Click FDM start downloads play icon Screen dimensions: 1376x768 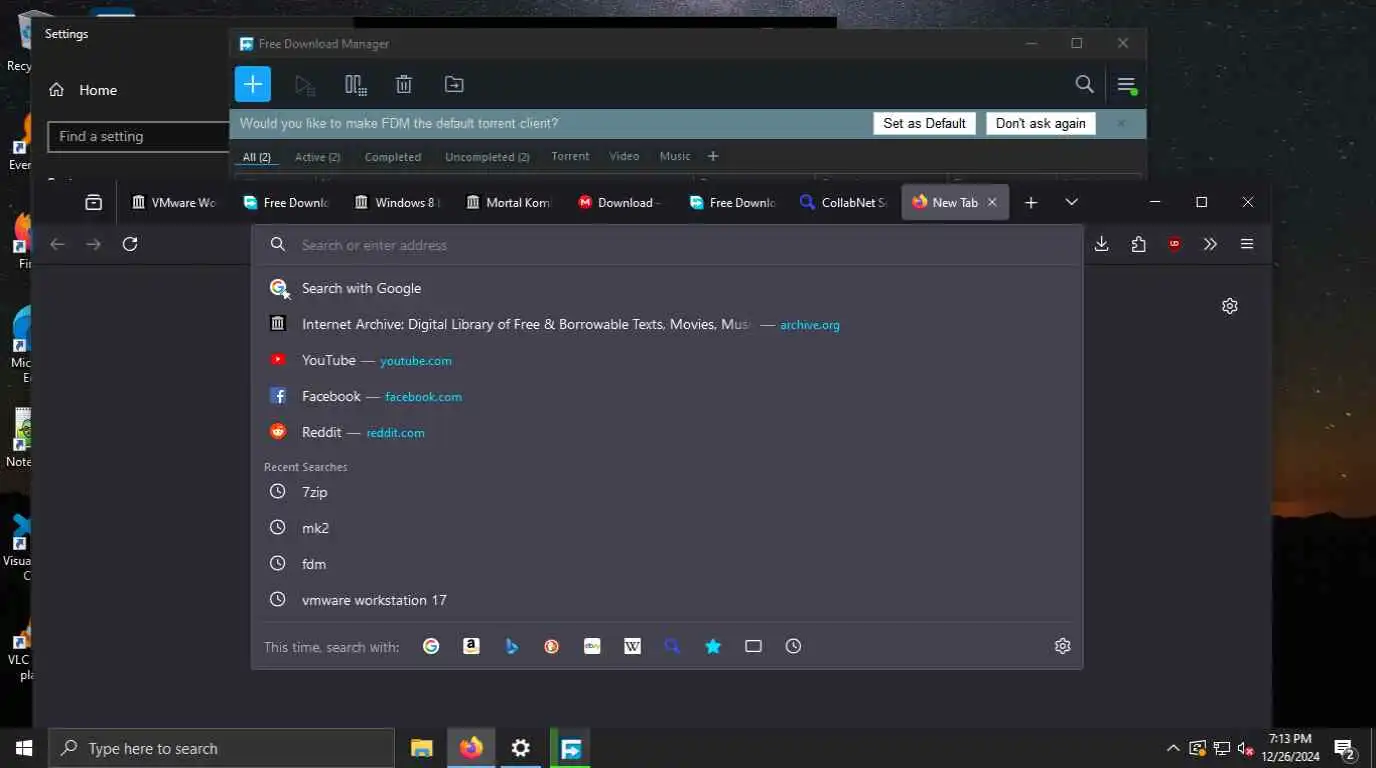click(x=305, y=85)
